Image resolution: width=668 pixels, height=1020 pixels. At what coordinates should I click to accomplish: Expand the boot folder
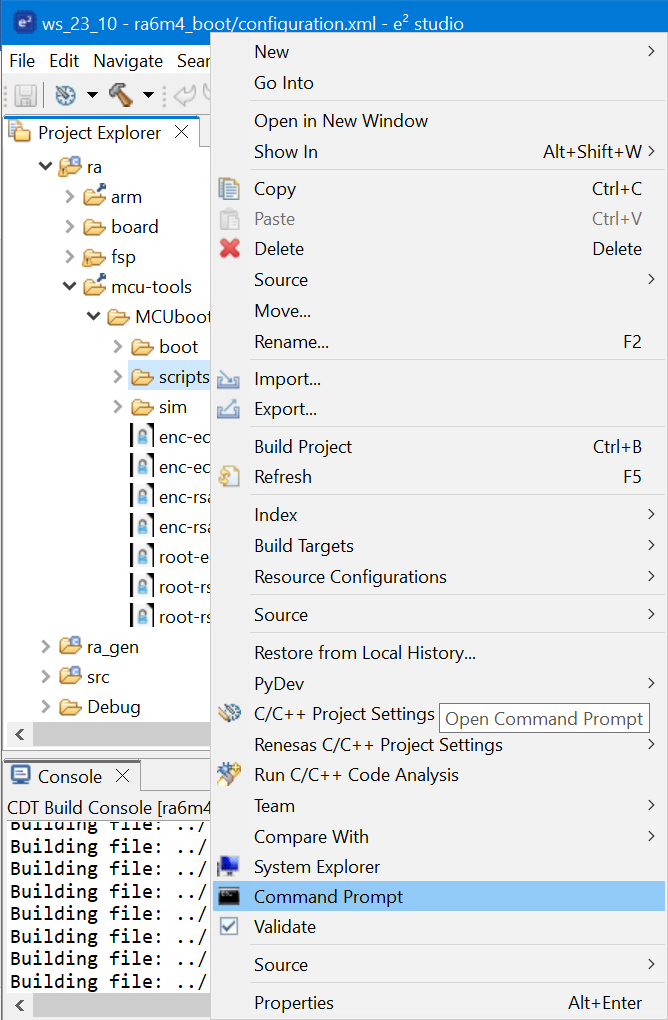(118, 346)
